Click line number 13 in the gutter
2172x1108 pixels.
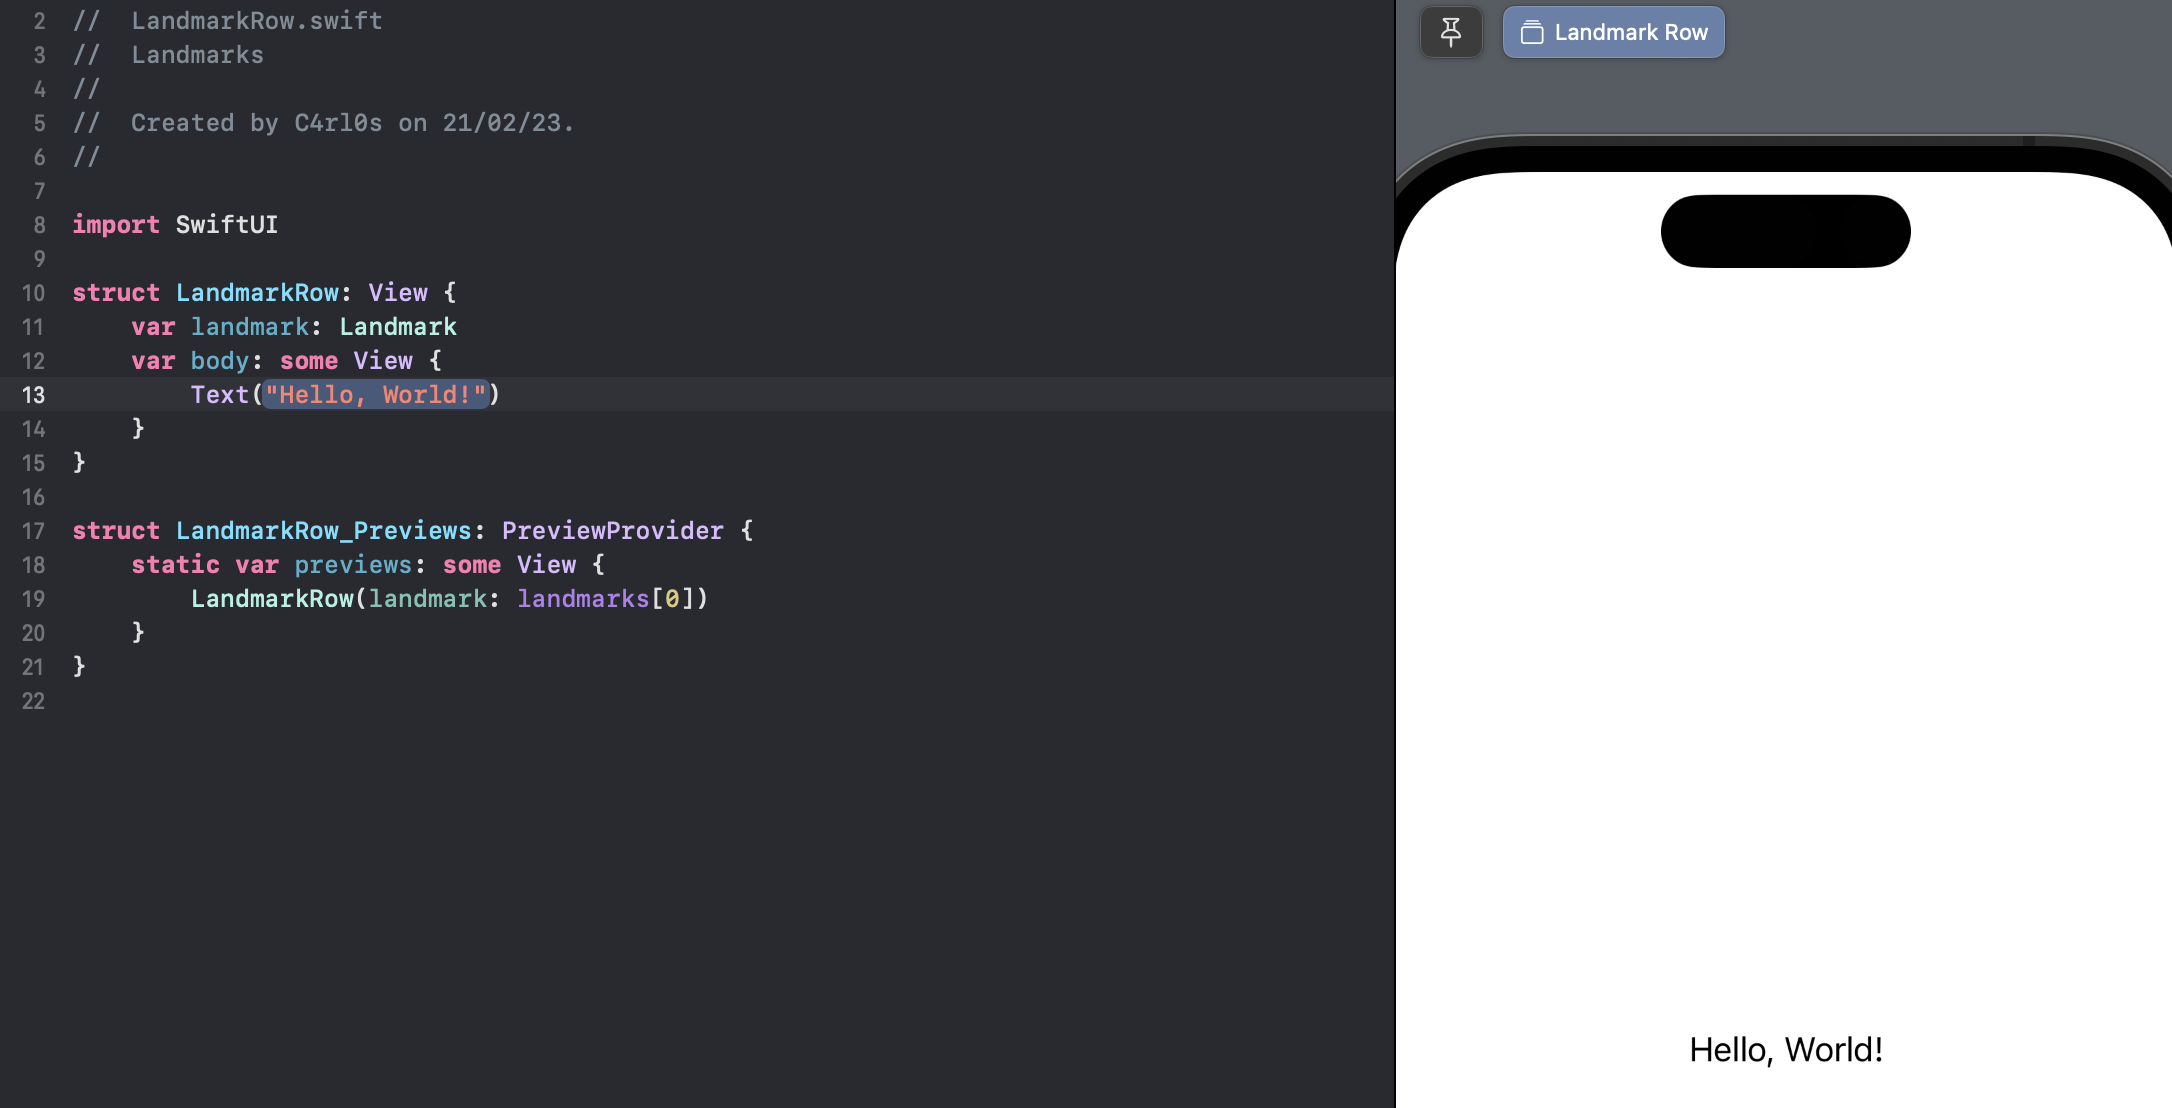coord(33,395)
